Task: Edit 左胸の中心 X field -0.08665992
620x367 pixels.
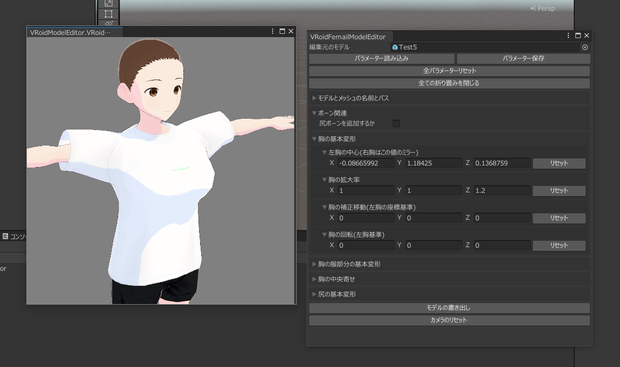Action: 366,163
